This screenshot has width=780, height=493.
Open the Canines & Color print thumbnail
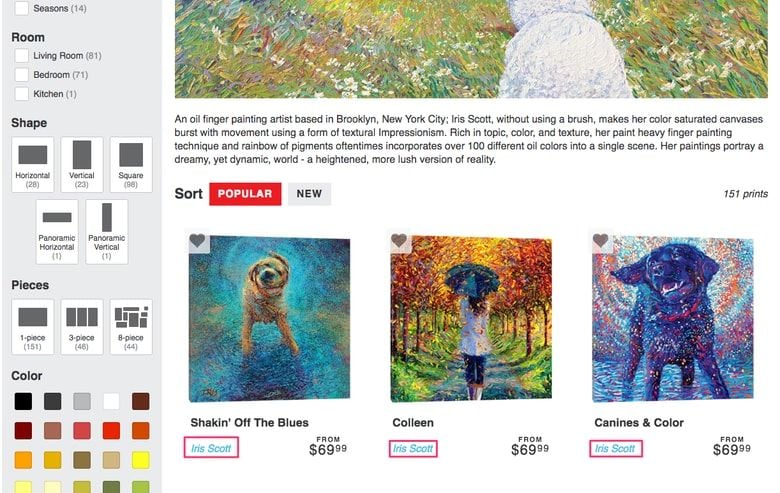point(673,318)
